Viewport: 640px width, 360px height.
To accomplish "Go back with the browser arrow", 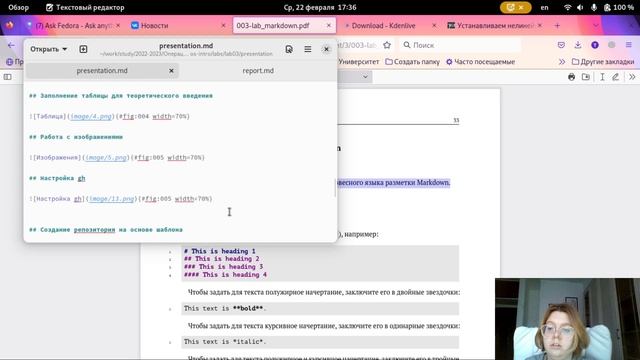I will click(x=11, y=45).
